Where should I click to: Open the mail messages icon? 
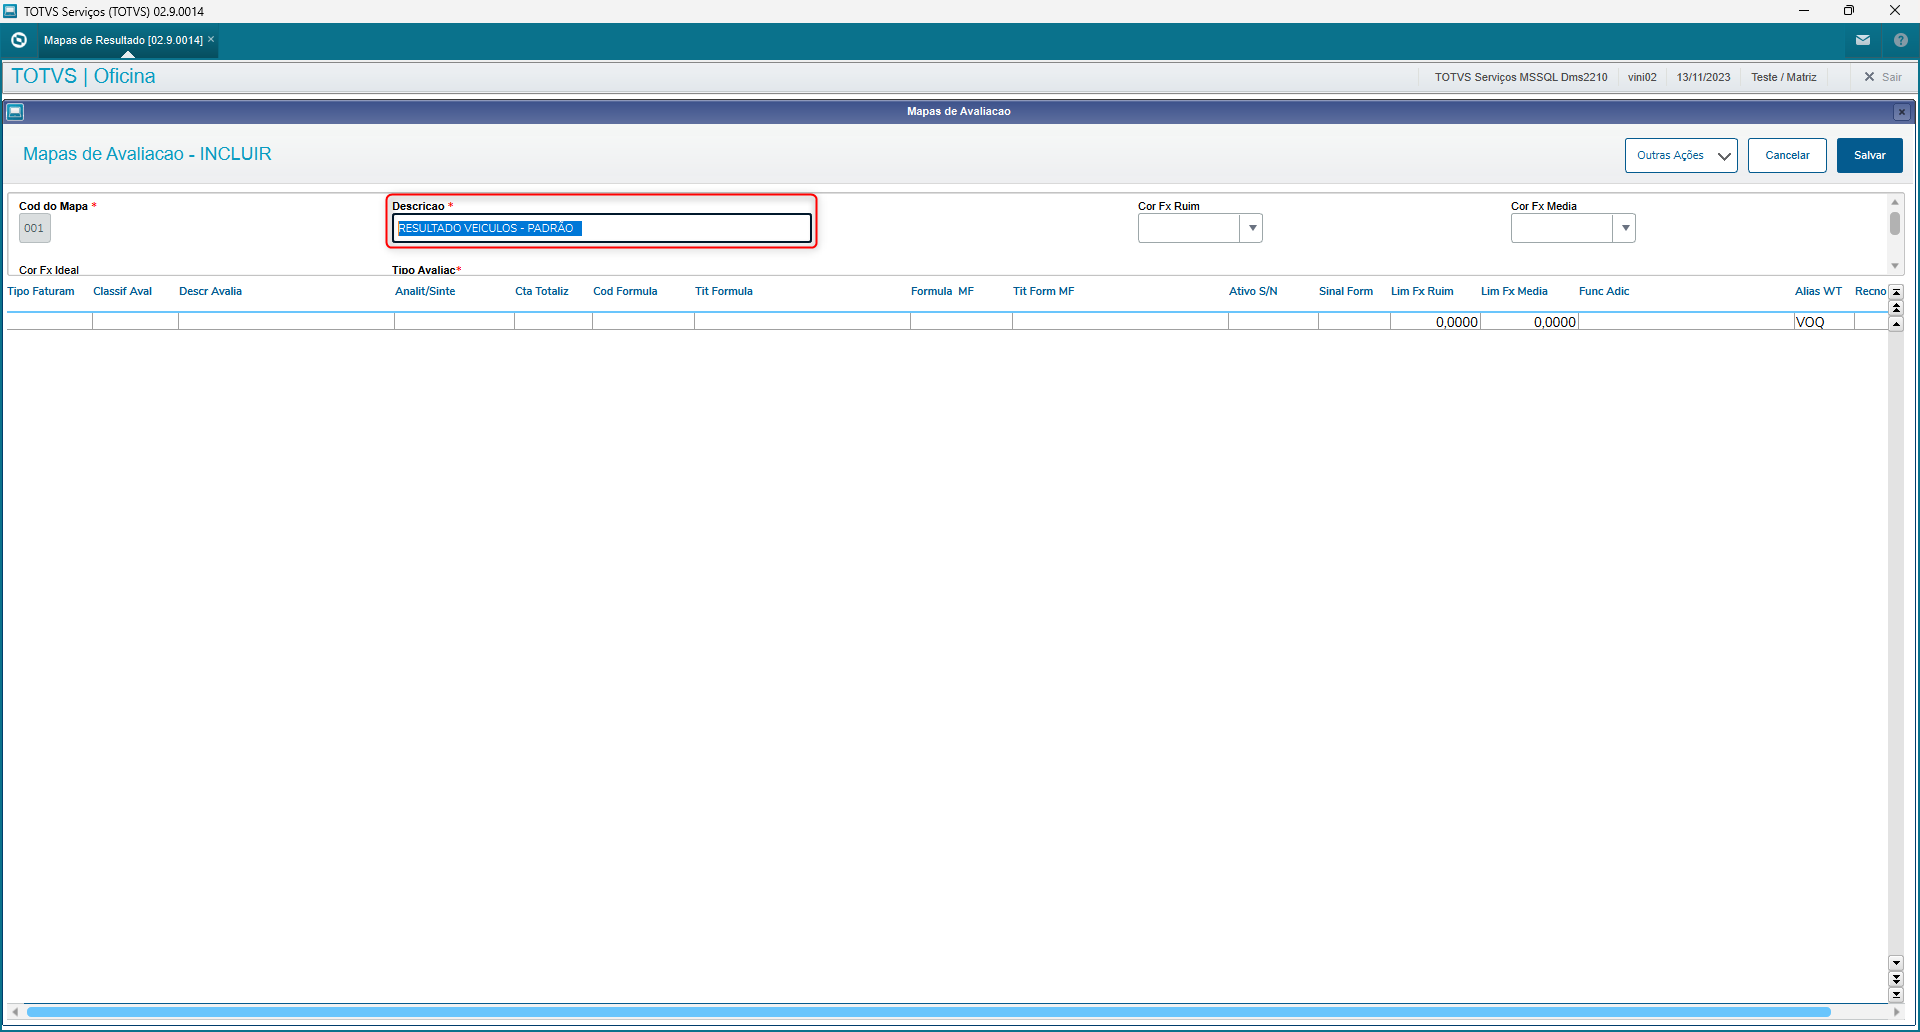pos(1863,40)
